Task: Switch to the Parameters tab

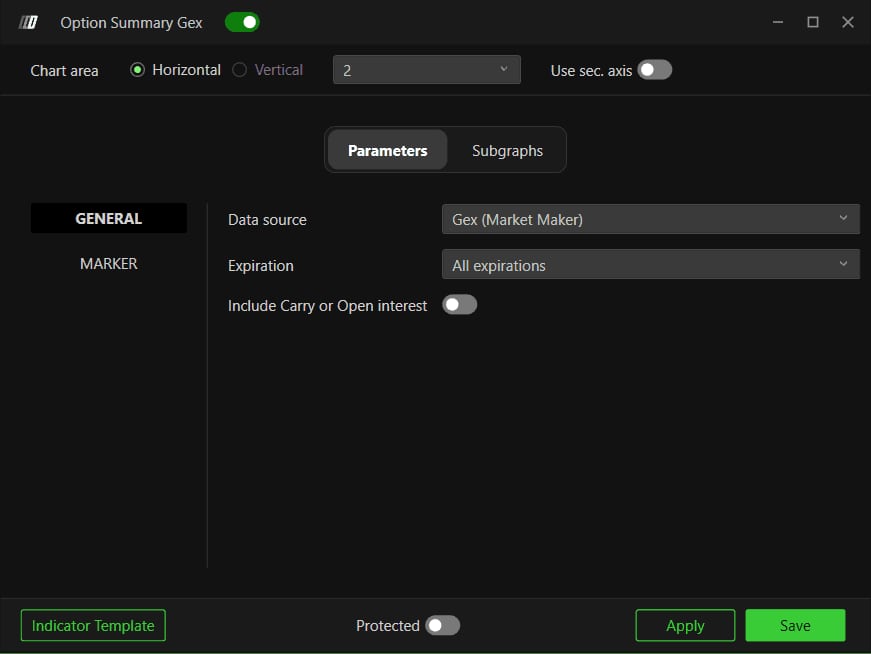Action: click(x=388, y=150)
